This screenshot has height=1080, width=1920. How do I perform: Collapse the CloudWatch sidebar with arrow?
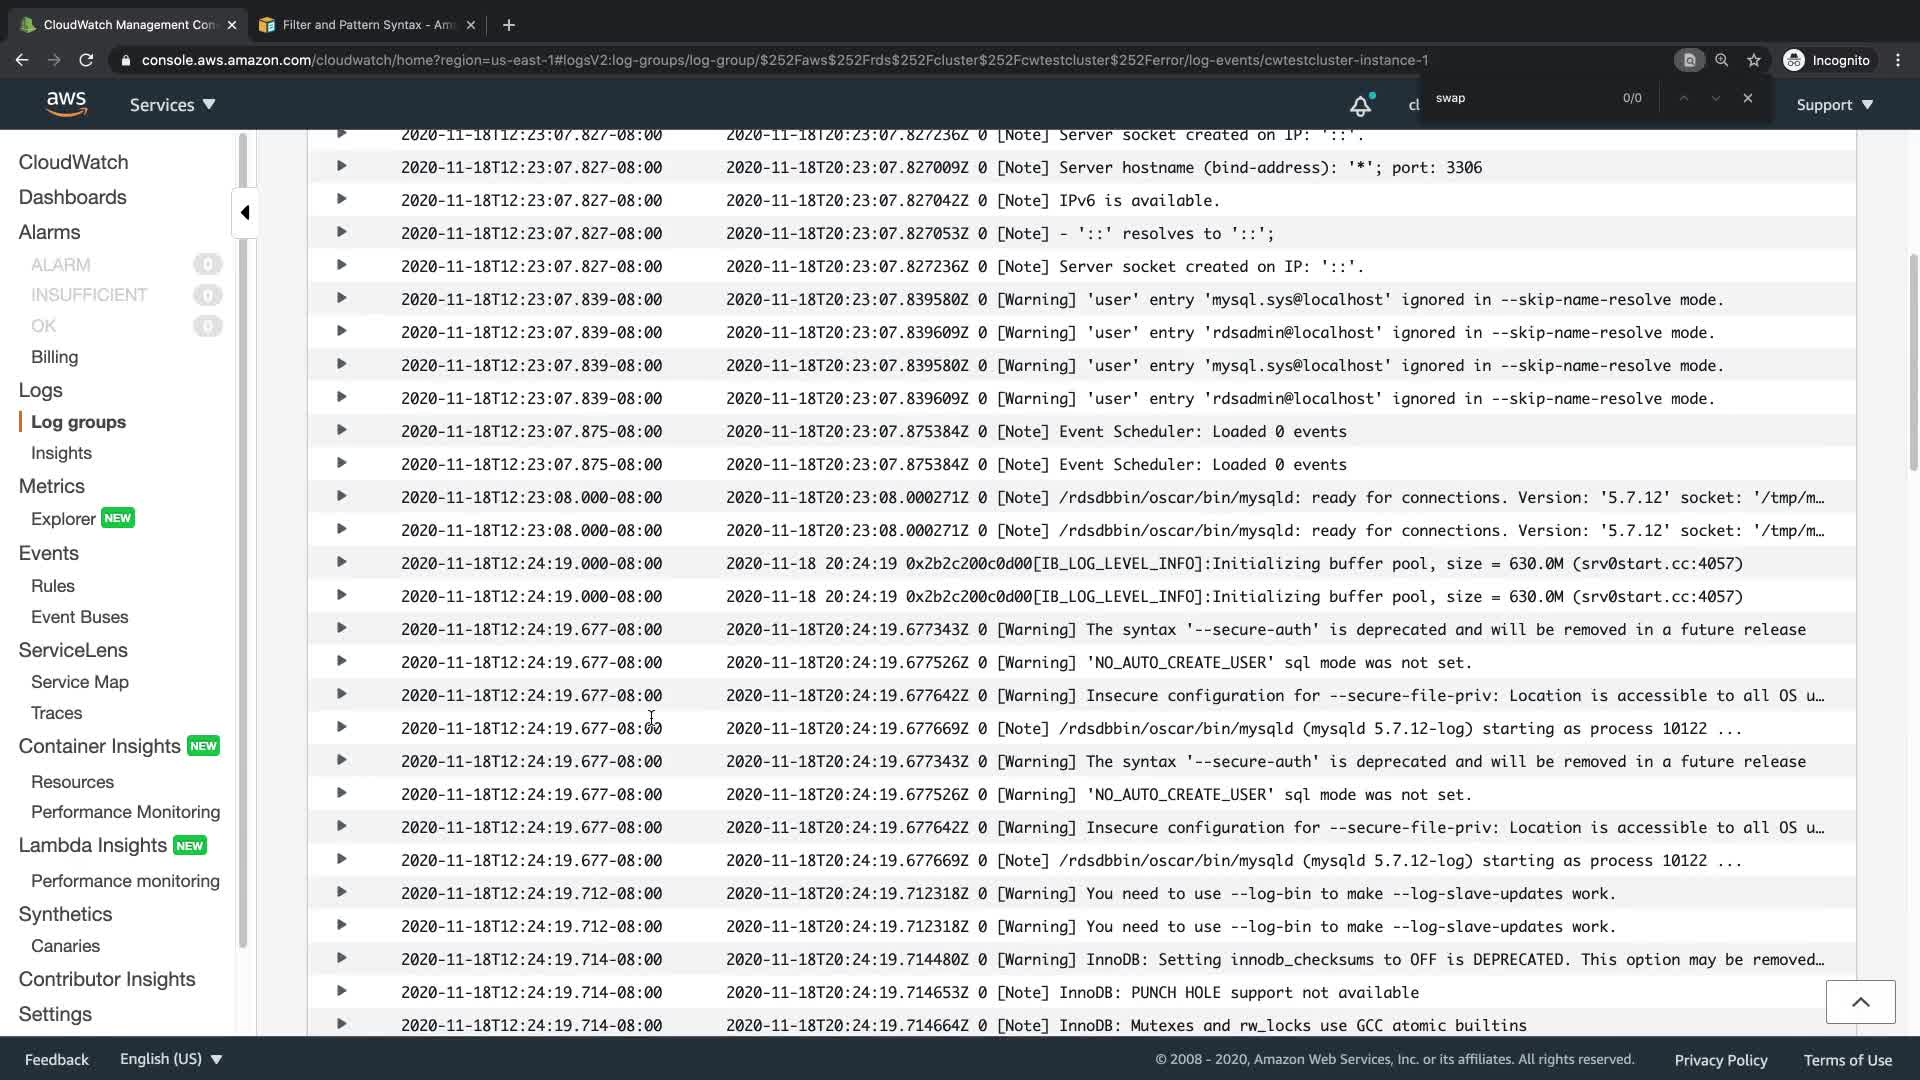click(x=245, y=212)
